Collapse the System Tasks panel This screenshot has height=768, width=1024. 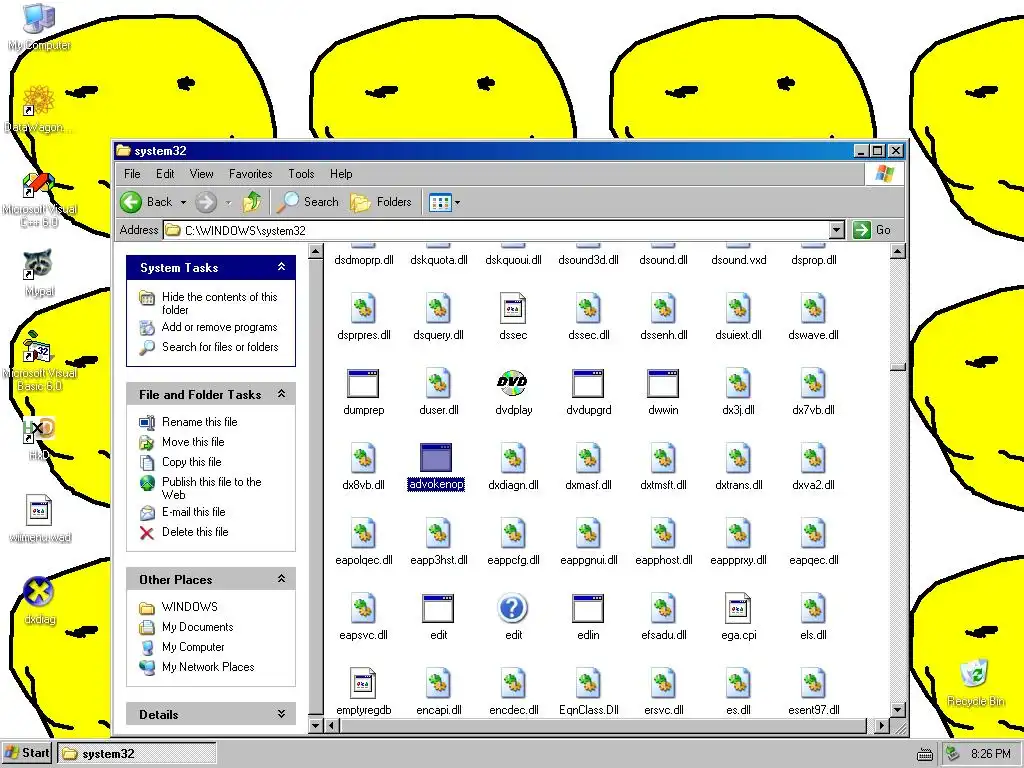point(281,267)
